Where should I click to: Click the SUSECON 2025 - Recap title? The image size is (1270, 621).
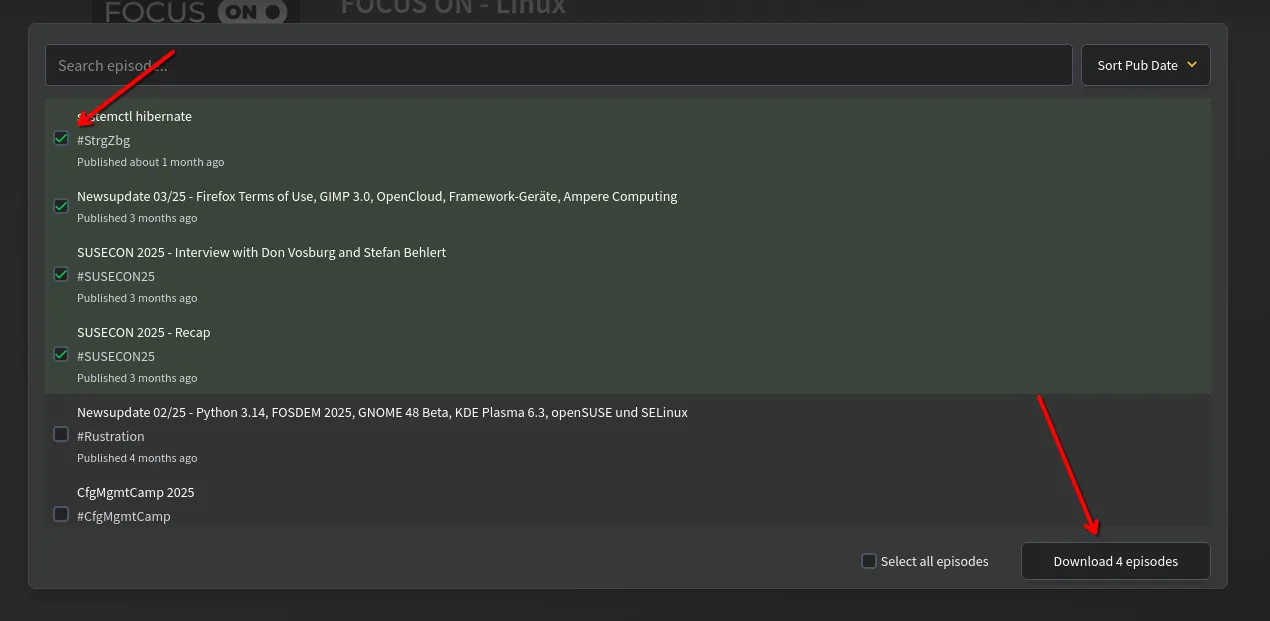(x=143, y=332)
